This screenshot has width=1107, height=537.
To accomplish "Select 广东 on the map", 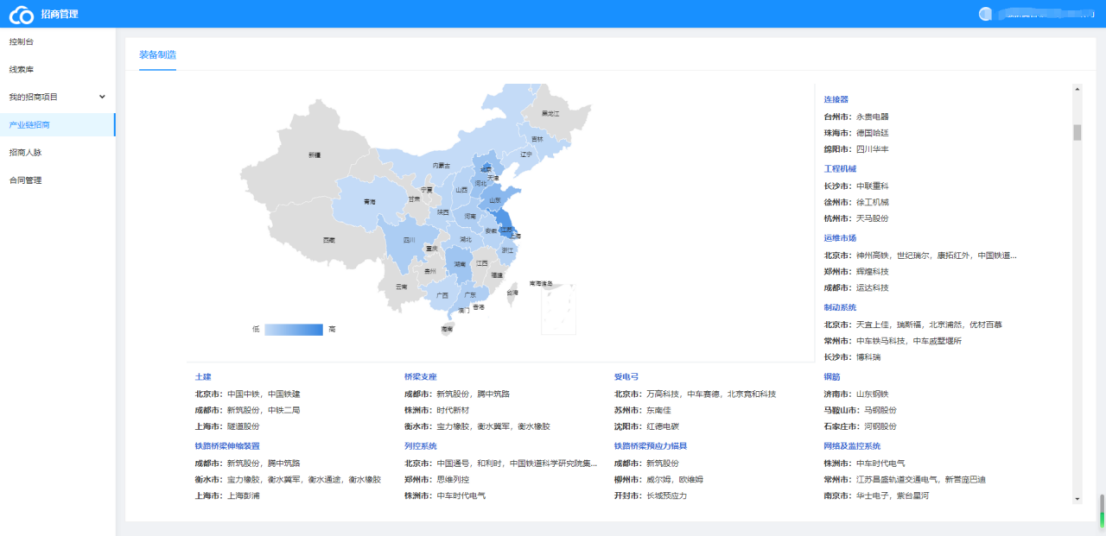I will [x=469, y=294].
